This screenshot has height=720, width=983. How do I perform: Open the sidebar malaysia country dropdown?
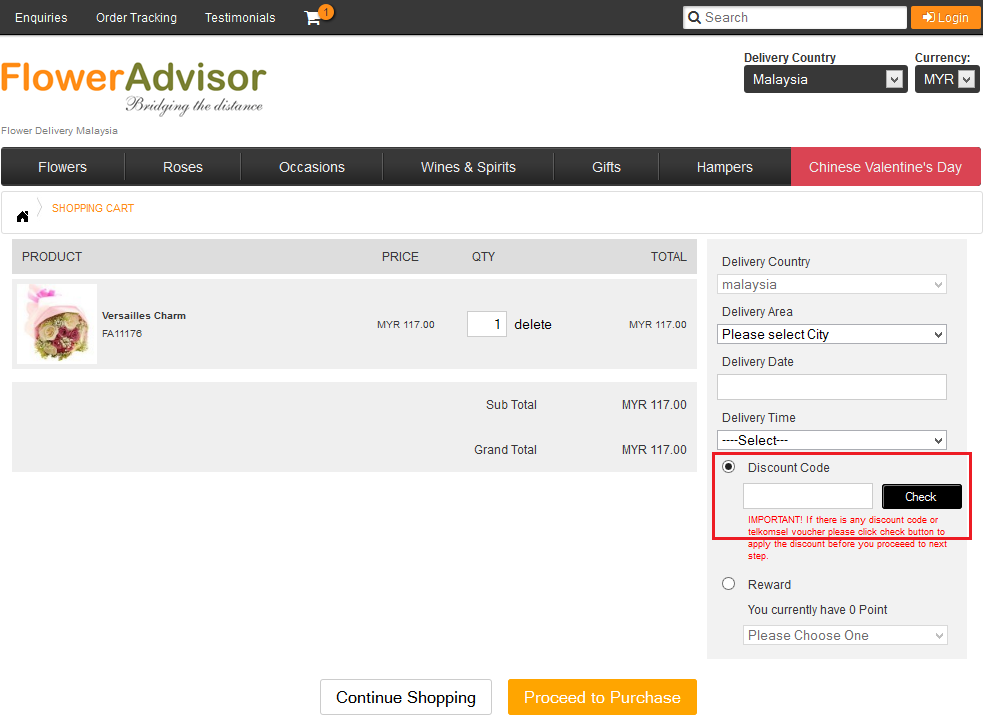[x=831, y=284]
